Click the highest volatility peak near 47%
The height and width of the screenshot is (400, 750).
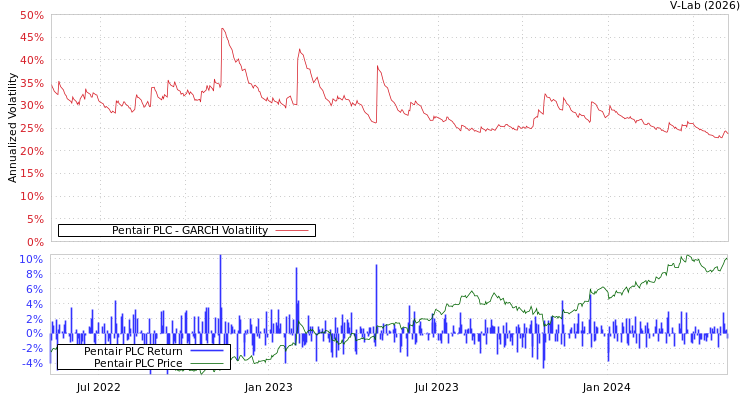(222, 28)
